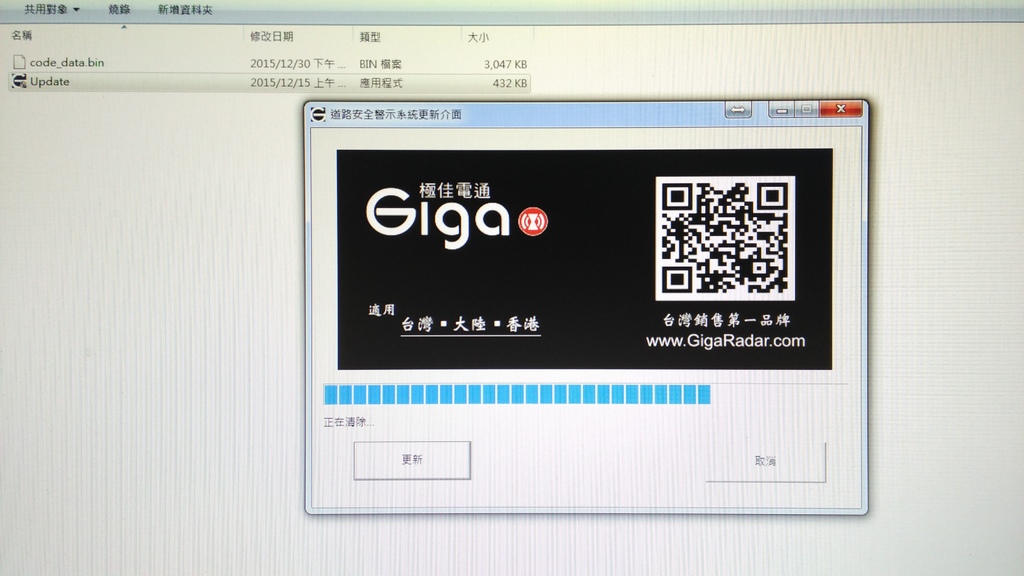The height and width of the screenshot is (576, 1024).
Task: Click the www.GigaRadar.com text
Action: tap(725, 341)
